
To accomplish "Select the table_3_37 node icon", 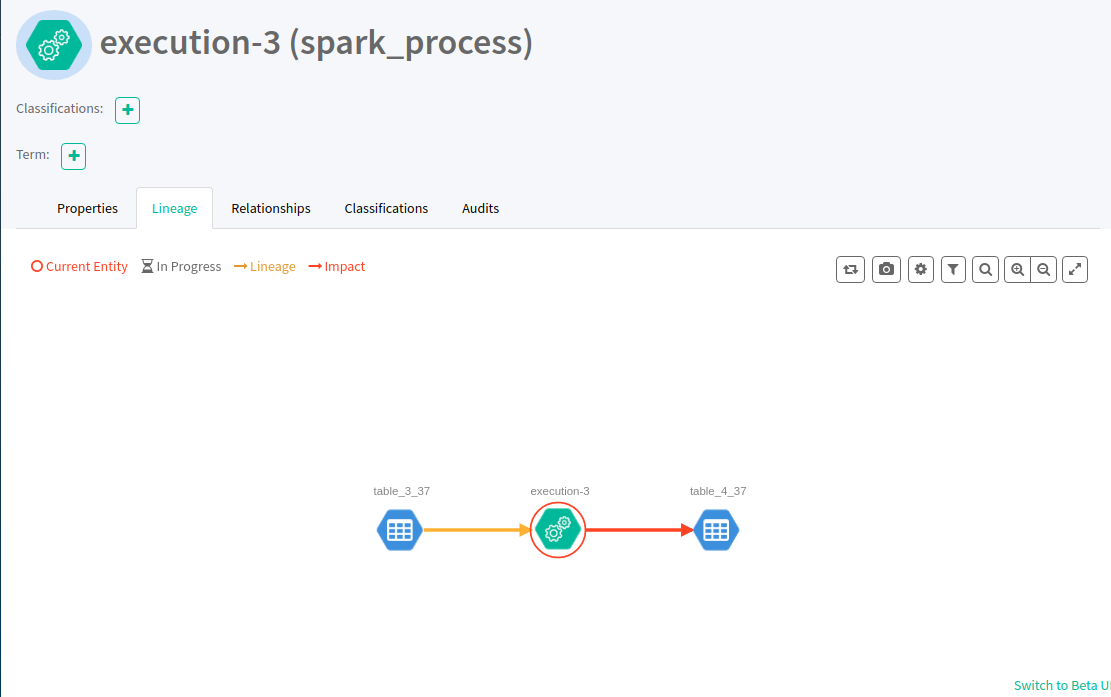I will click(x=400, y=530).
